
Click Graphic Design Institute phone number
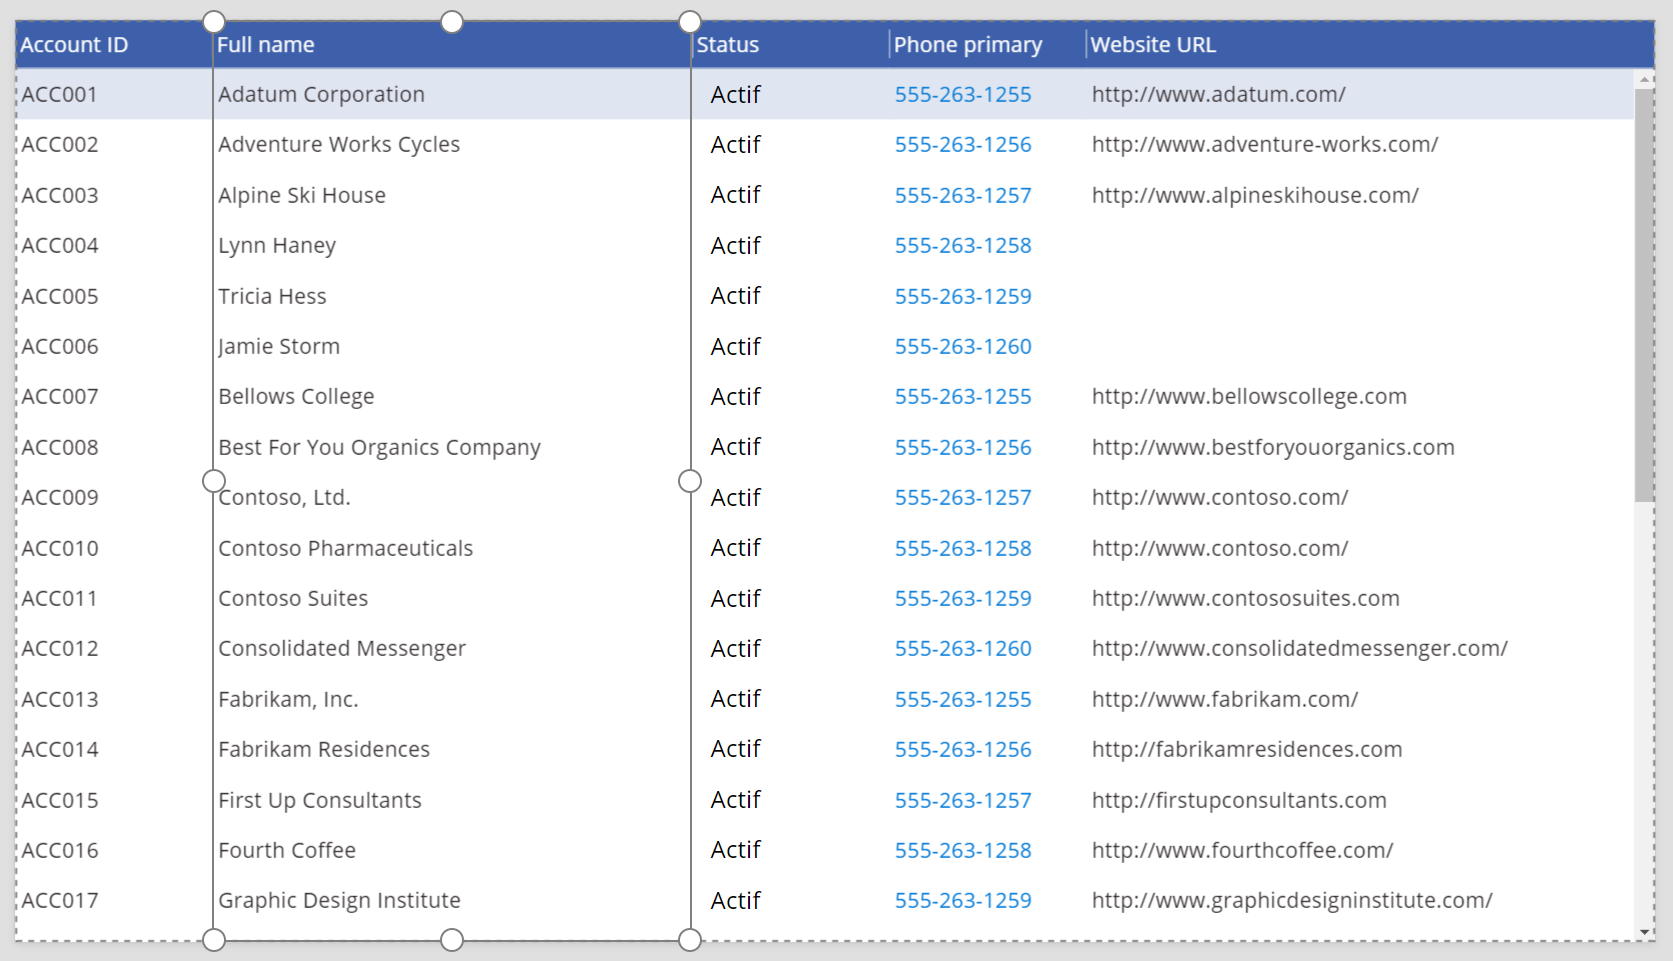click(963, 901)
